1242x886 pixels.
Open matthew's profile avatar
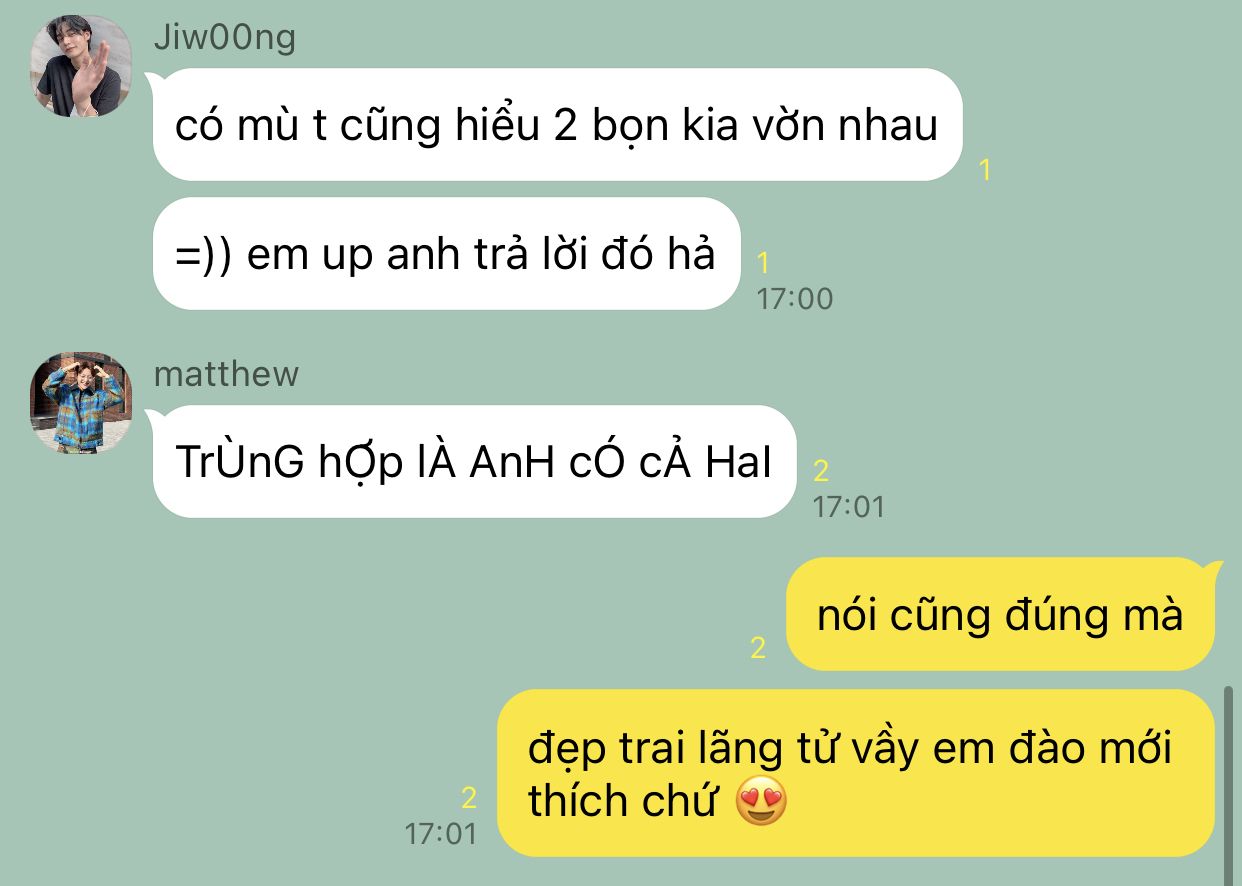click(82, 403)
